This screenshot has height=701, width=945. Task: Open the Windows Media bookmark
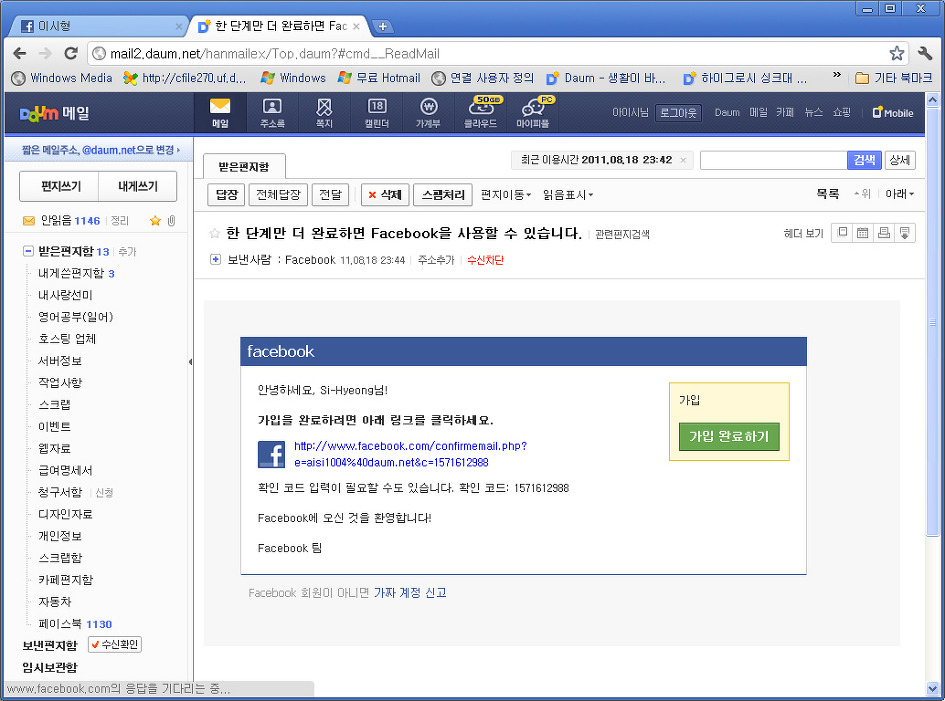coord(62,78)
